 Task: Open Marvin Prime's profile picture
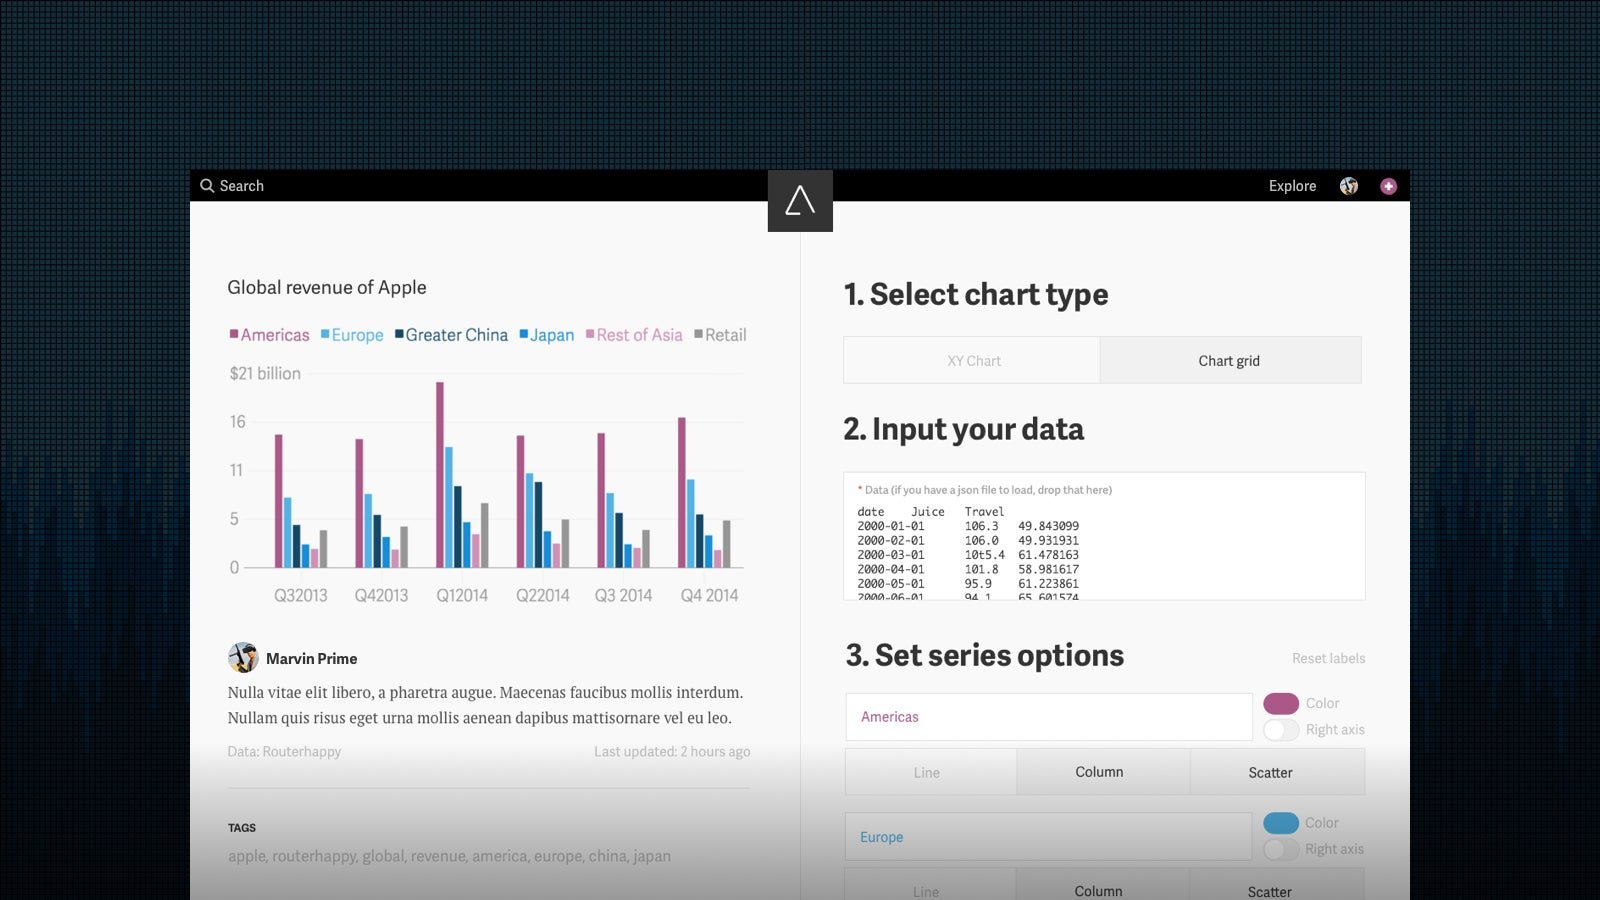tap(243, 658)
